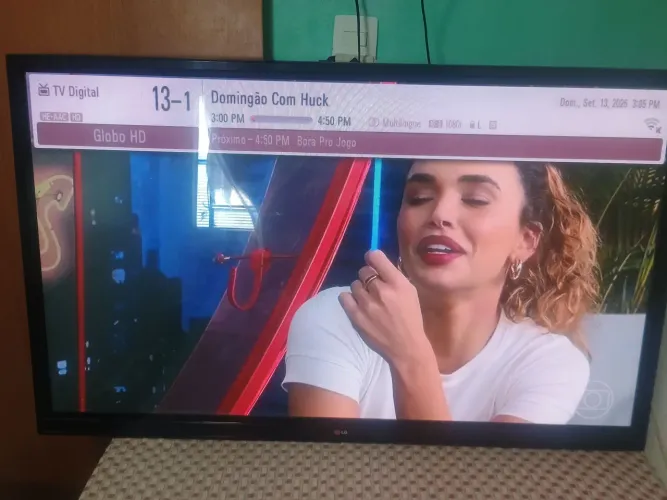Click the HE-AAC audio badge

pyautogui.click(x=54, y=117)
